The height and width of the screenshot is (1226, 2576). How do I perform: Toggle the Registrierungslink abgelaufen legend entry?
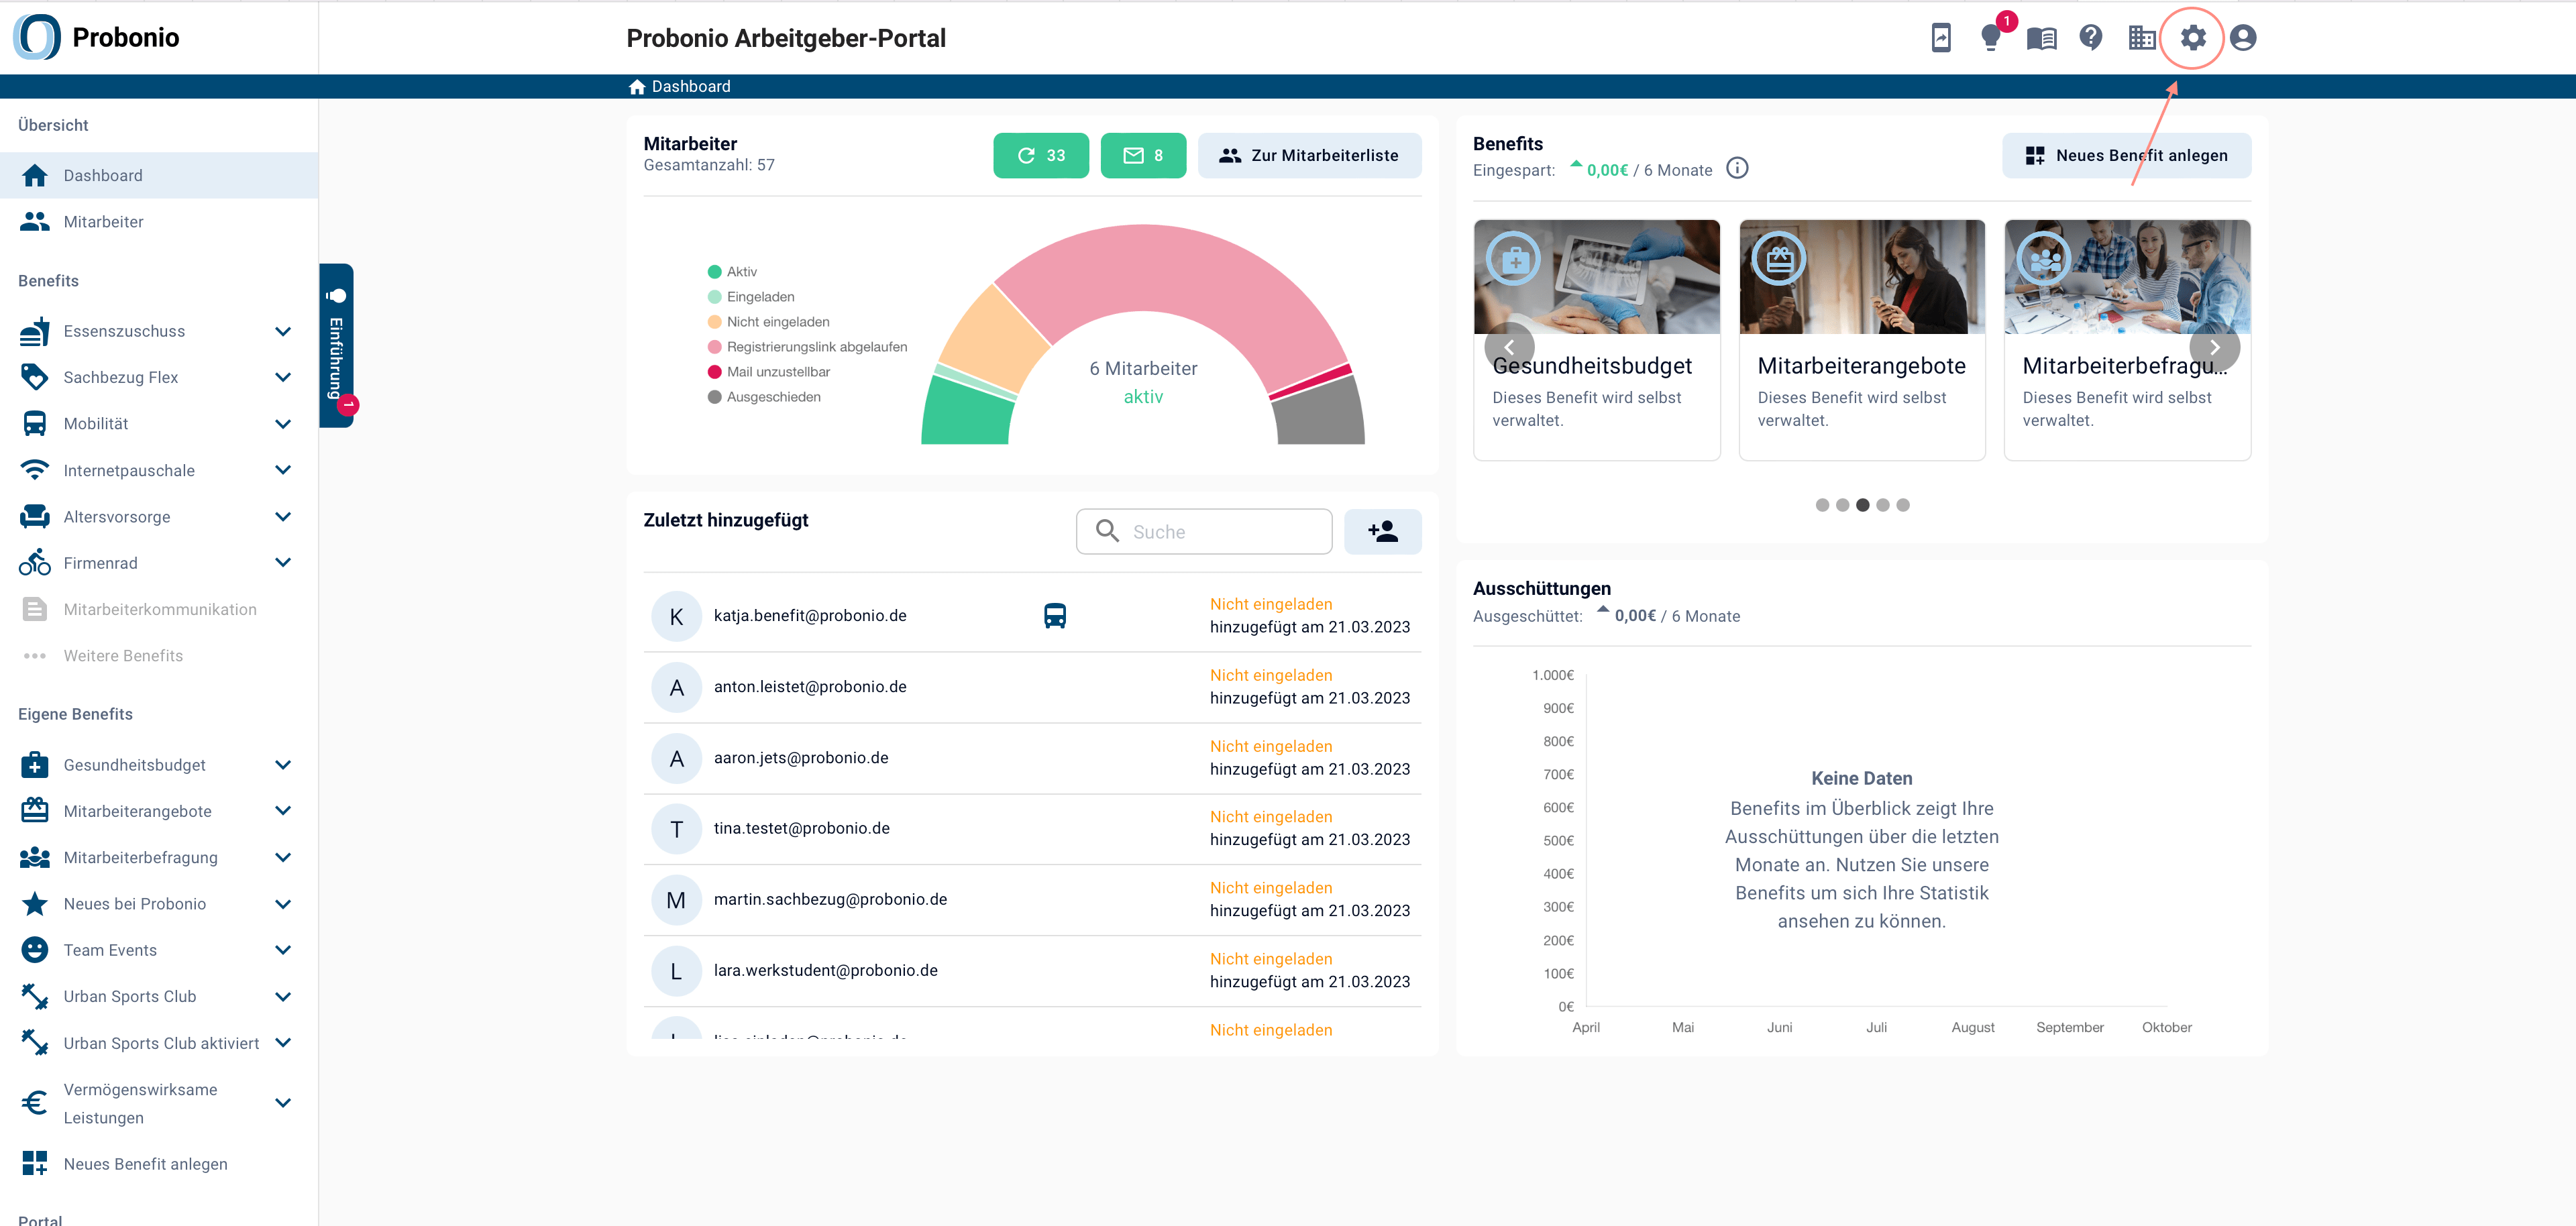[x=807, y=347]
